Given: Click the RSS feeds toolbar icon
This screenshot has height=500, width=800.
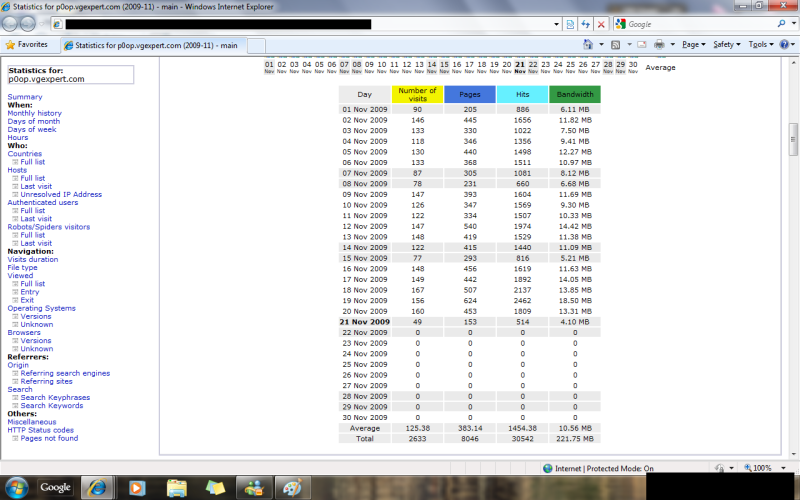Looking at the screenshot, I should (616, 45).
